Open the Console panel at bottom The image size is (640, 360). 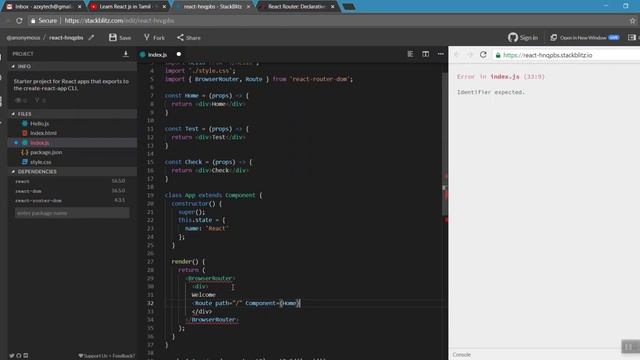pos(462,355)
